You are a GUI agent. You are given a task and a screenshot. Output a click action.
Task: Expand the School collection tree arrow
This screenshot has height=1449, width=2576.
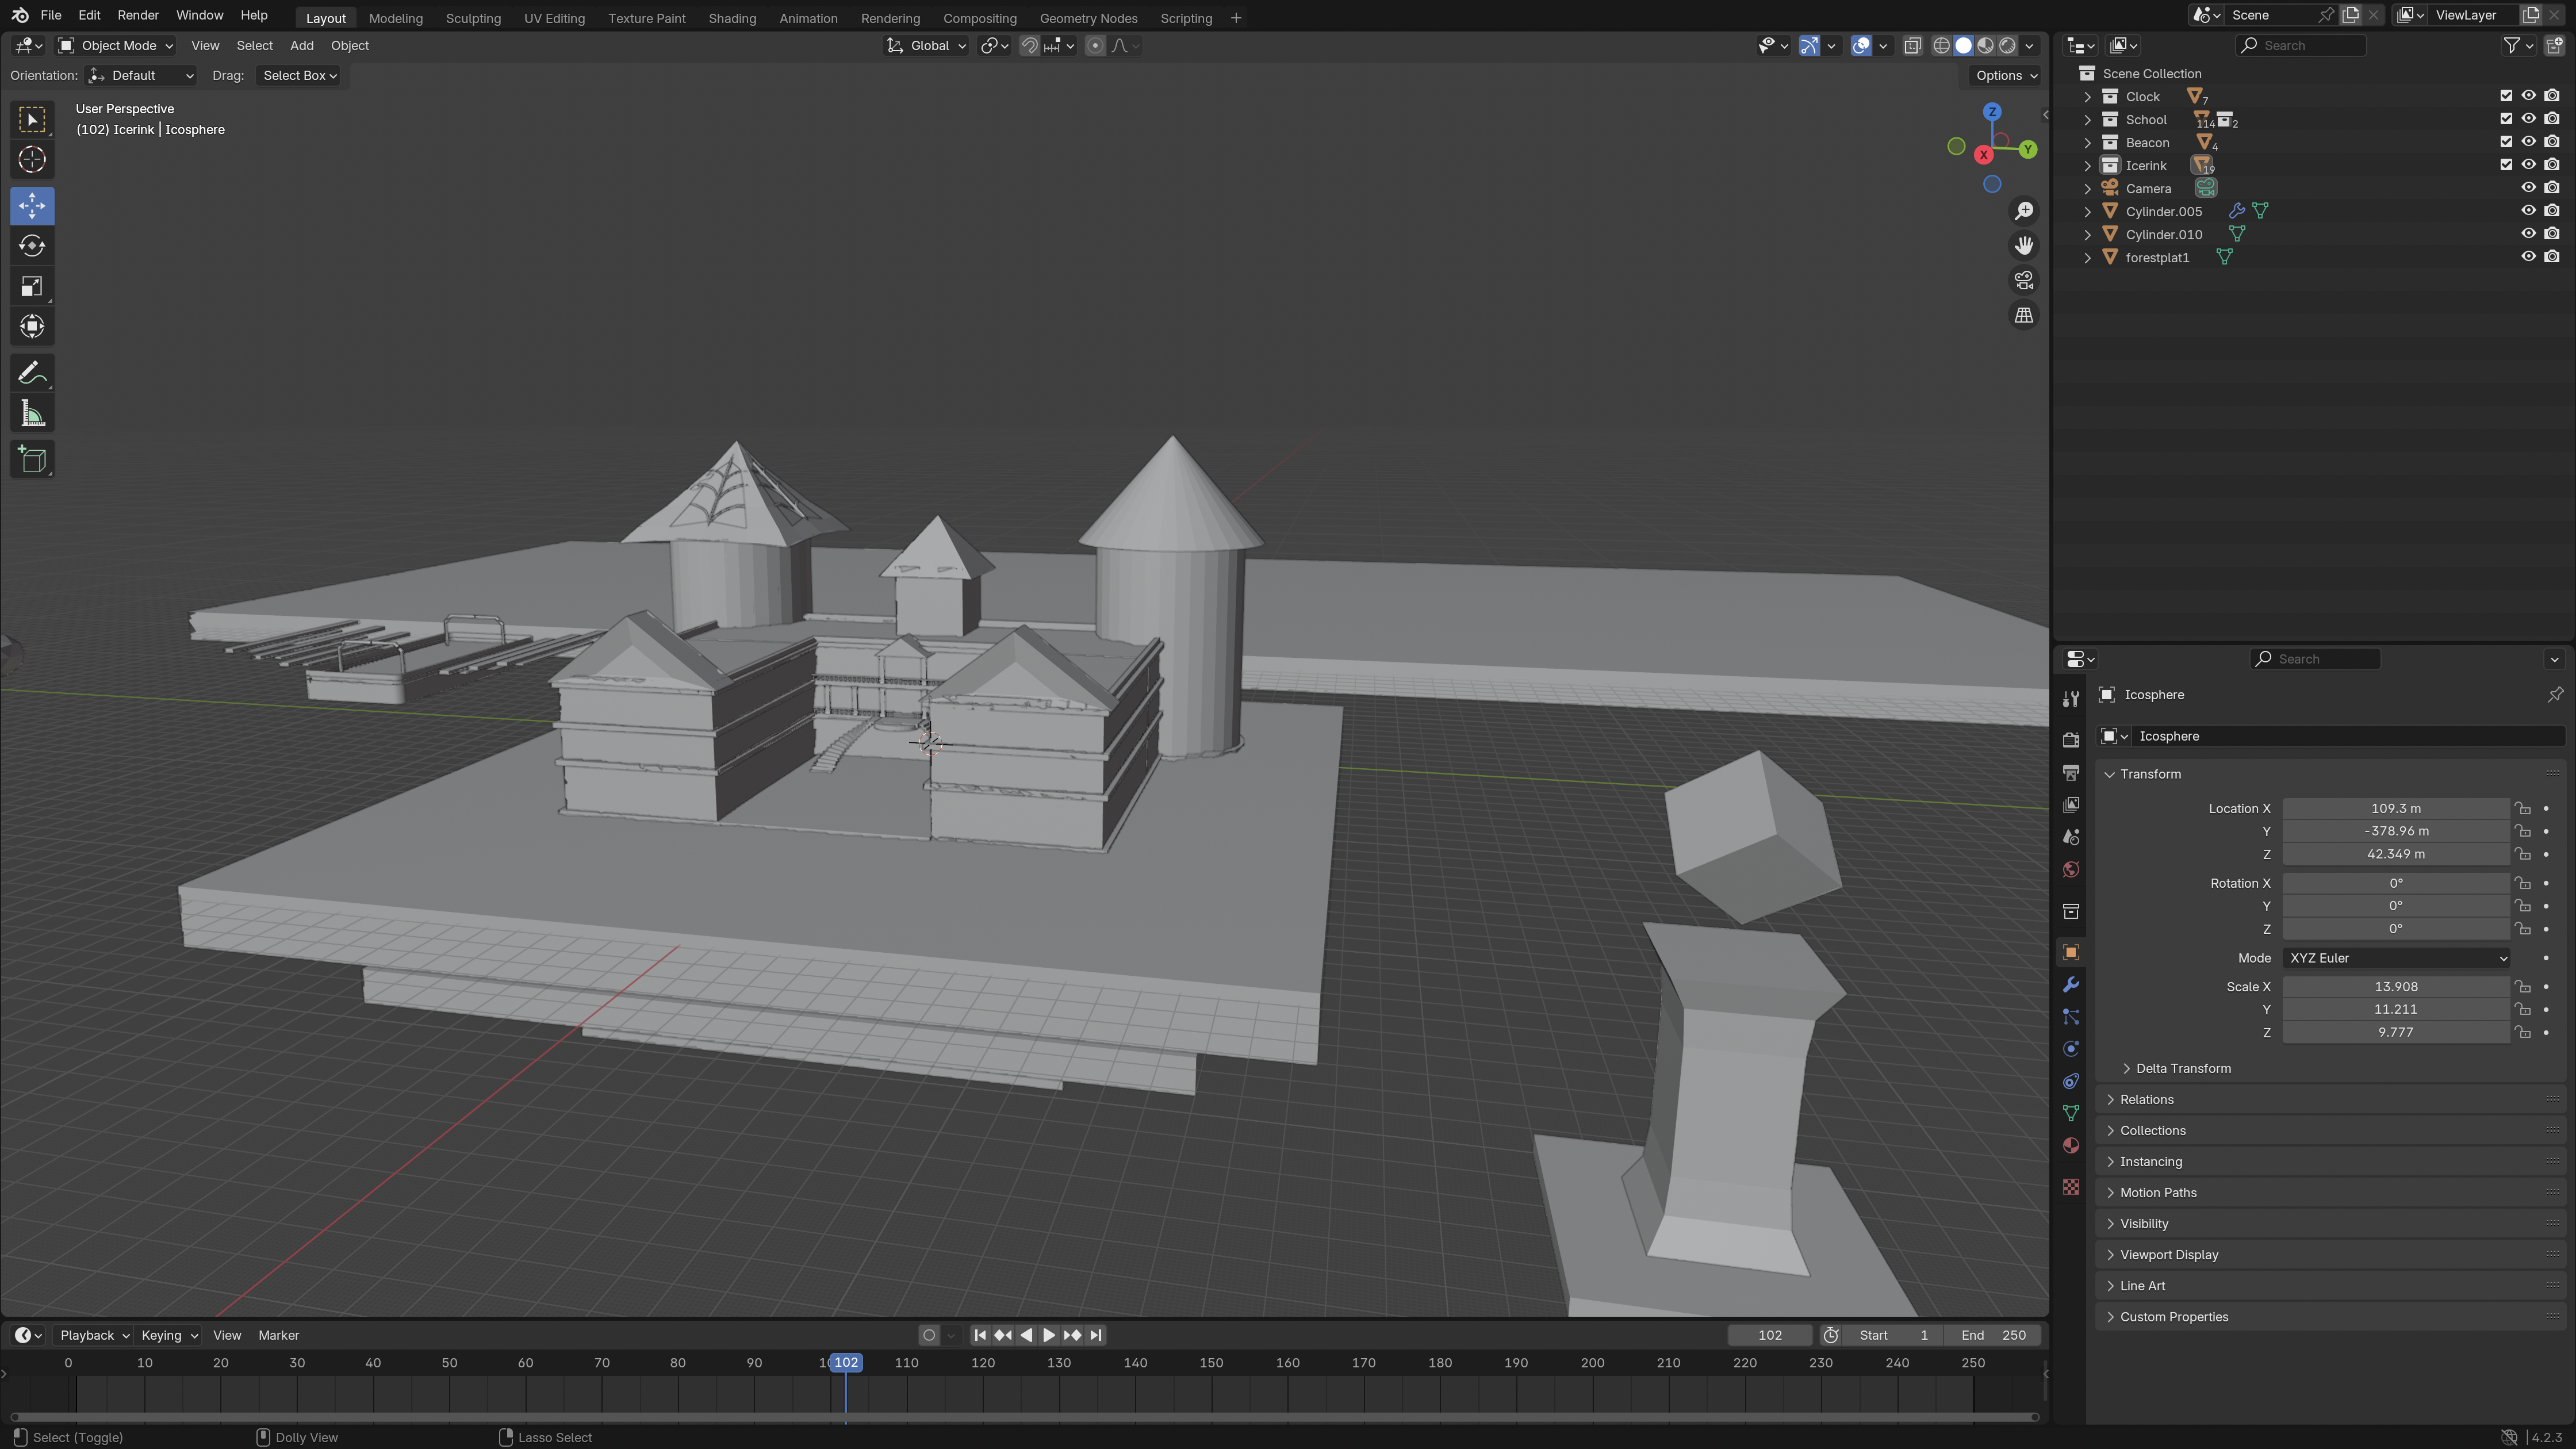click(2087, 120)
